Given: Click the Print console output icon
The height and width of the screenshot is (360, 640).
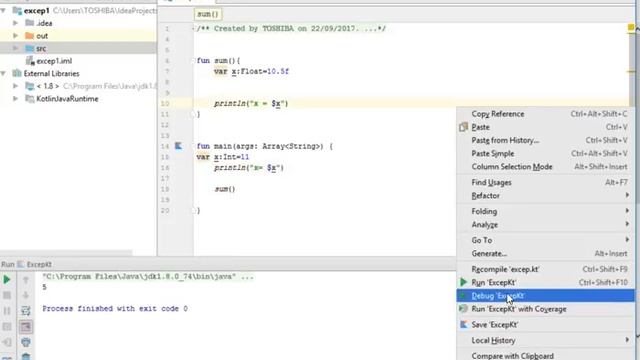Looking at the screenshot, I should click(x=25, y=342).
